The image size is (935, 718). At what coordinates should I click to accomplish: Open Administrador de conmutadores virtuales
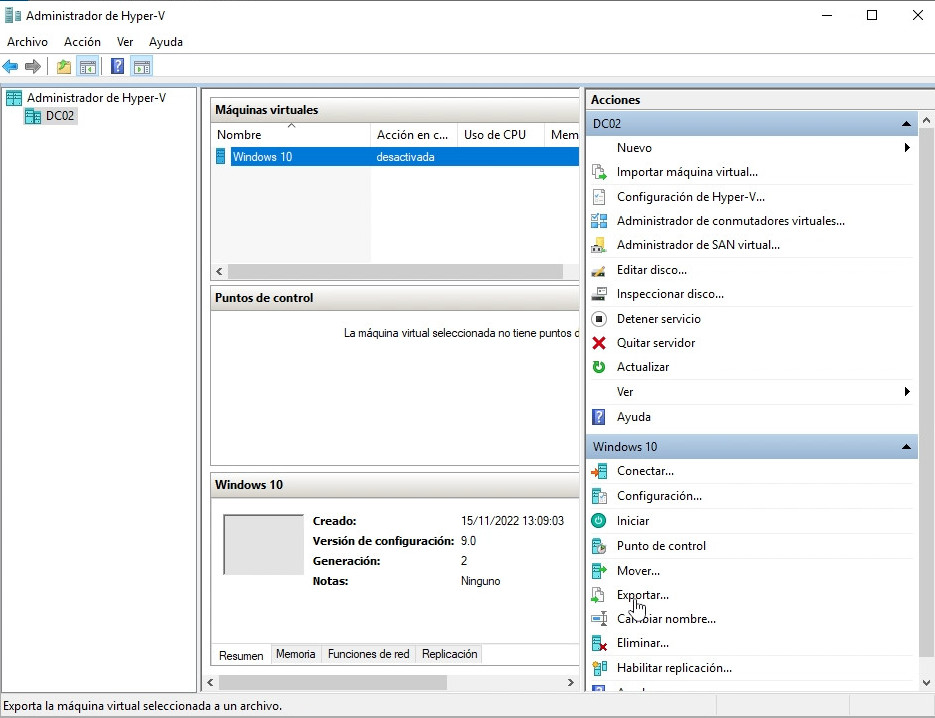coord(730,221)
